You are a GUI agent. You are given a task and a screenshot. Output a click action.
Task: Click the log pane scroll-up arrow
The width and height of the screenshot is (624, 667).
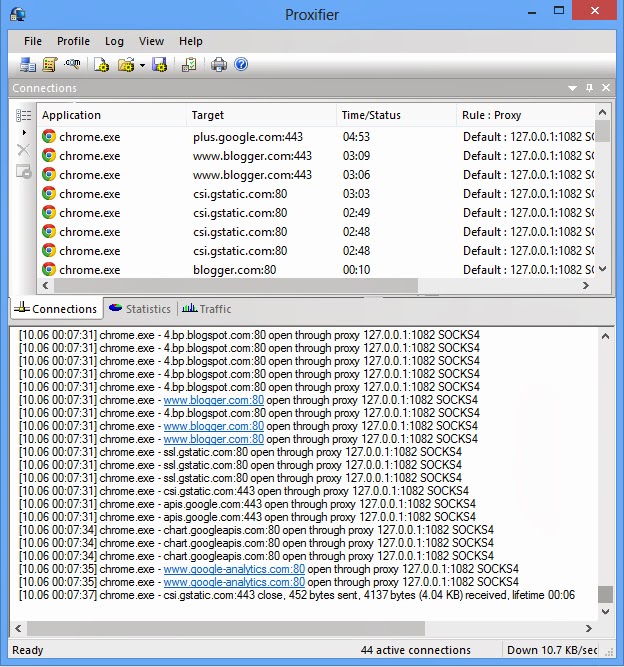pyautogui.click(x=606, y=336)
